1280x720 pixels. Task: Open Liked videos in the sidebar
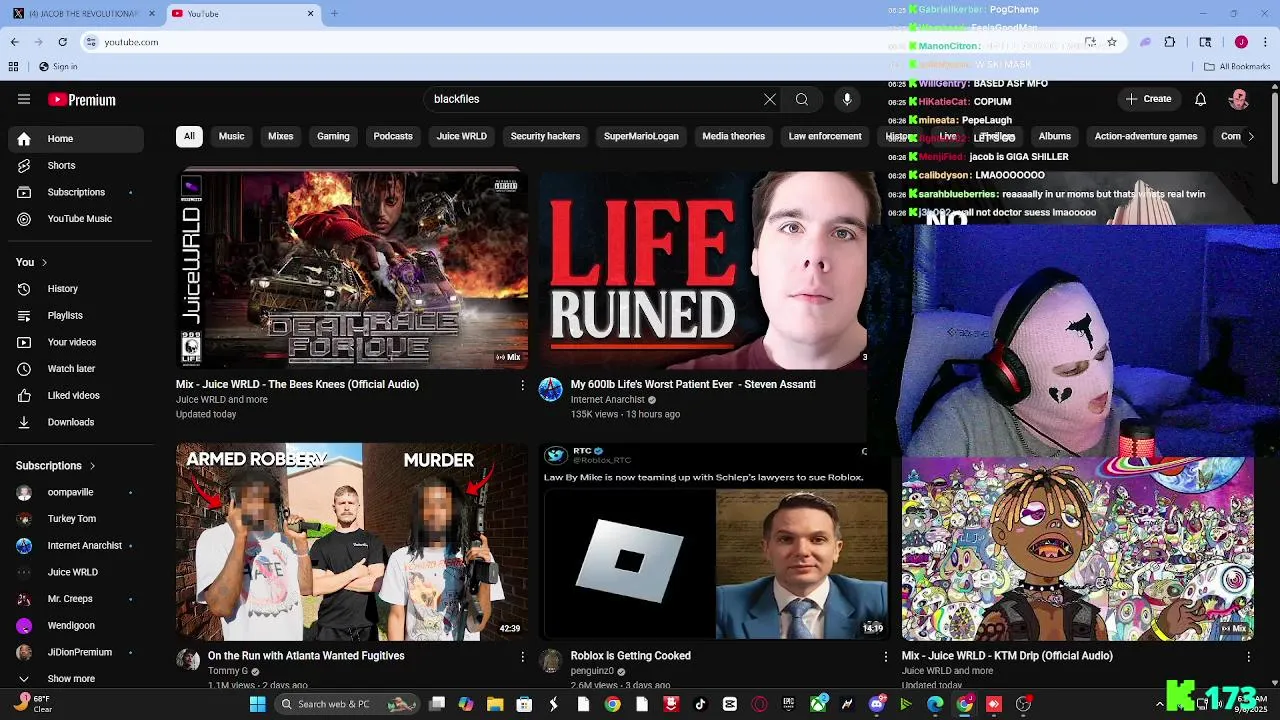click(76, 396)
